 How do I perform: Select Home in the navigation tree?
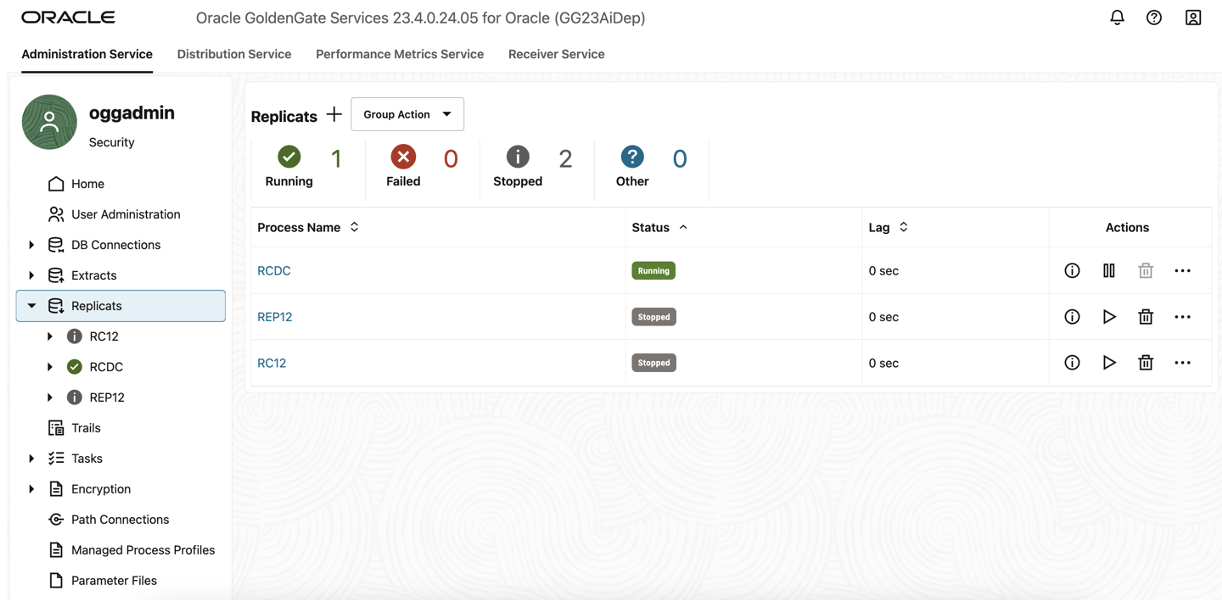(x=88, y=184)
